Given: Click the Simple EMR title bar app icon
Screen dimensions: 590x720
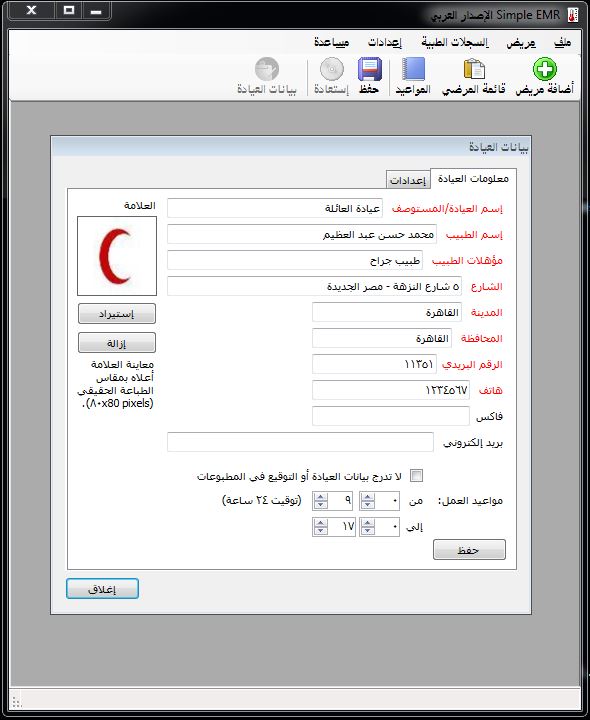Looking at the screenshot, I should coord(573,15).
